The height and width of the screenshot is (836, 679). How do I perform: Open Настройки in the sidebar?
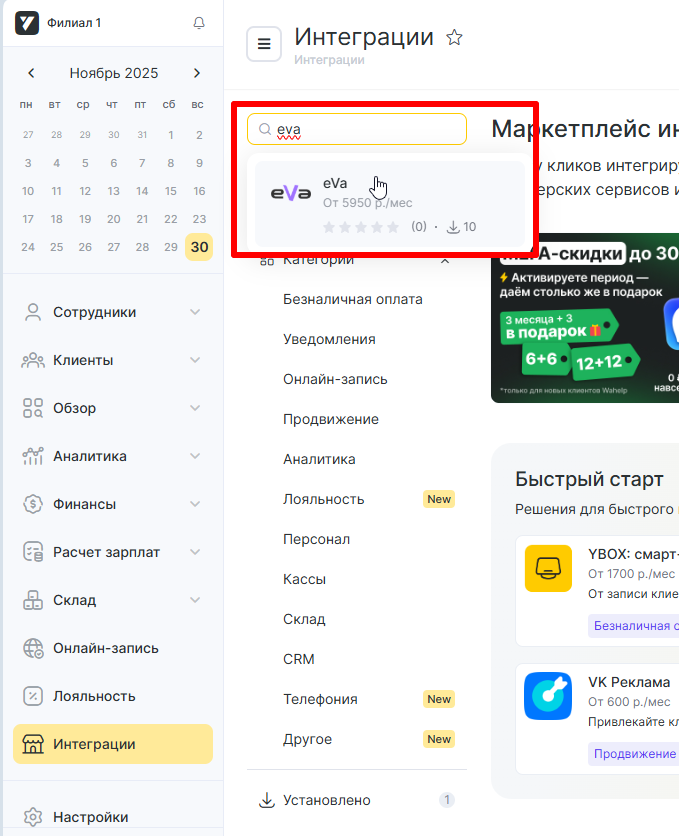(x=90, y=816)
